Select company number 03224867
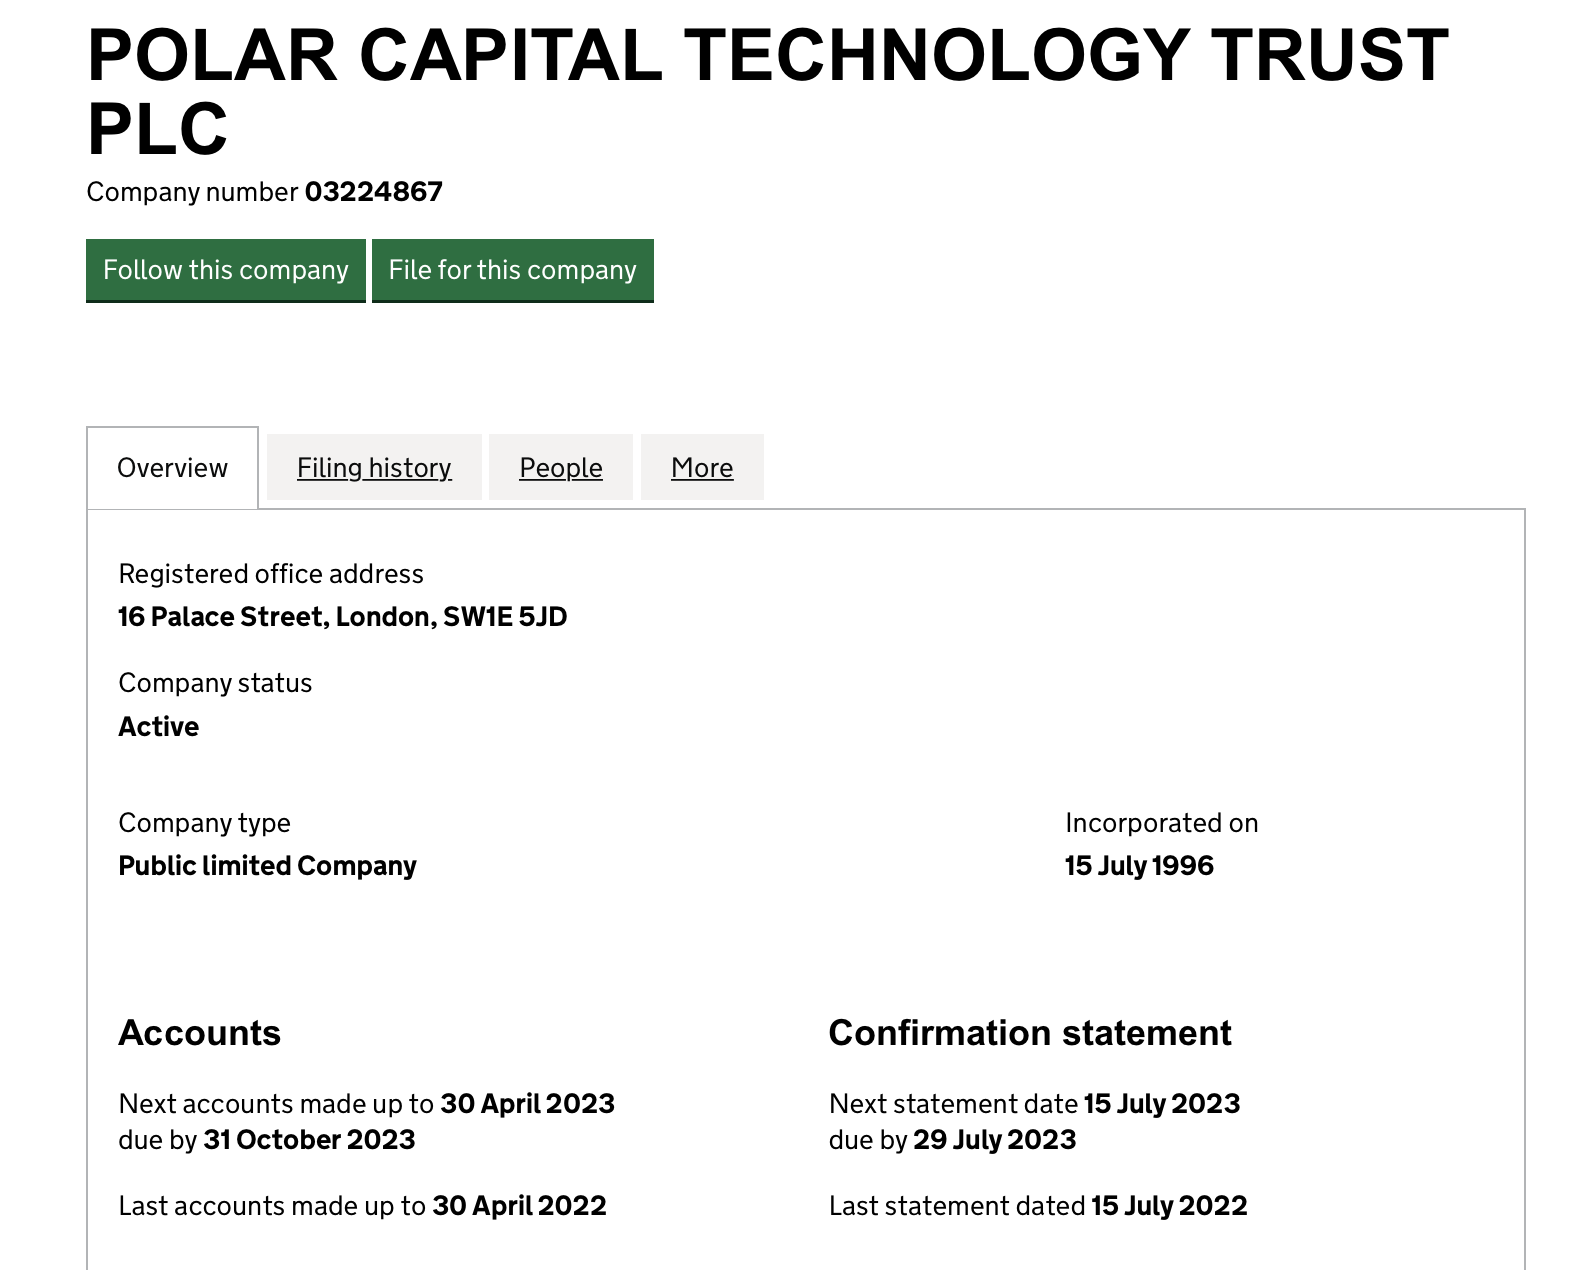 [x=374, y=192]
